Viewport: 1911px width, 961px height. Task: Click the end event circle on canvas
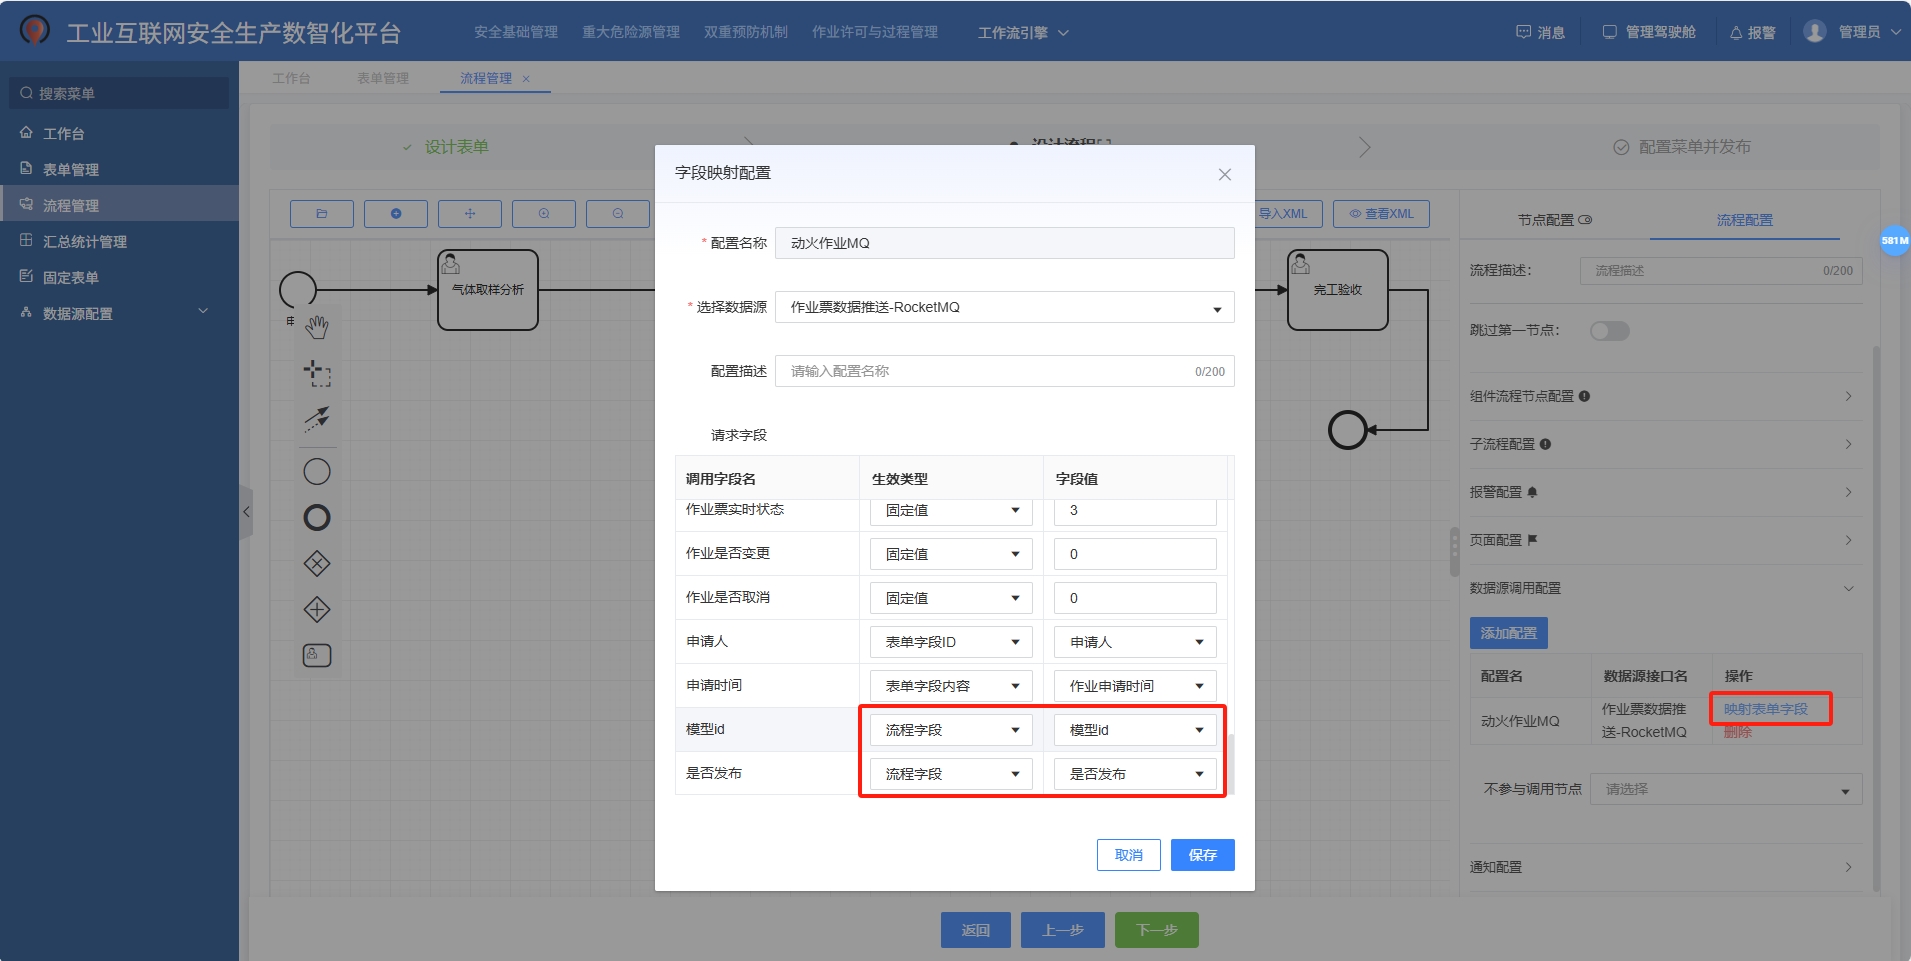(1347, 430)
